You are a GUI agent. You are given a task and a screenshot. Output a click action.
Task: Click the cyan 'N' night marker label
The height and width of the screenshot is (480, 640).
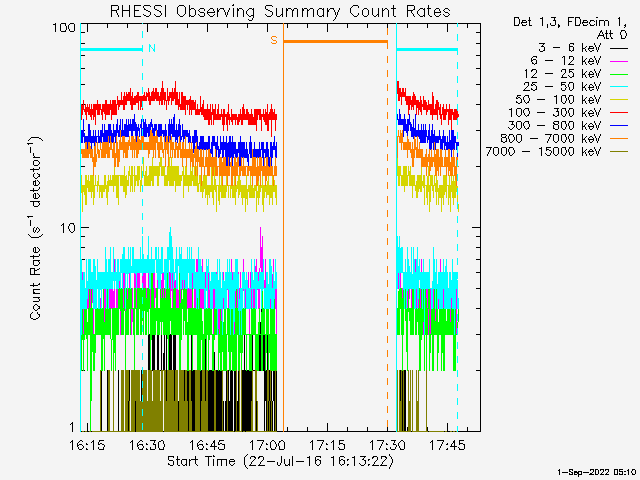[x=152, y=48]
